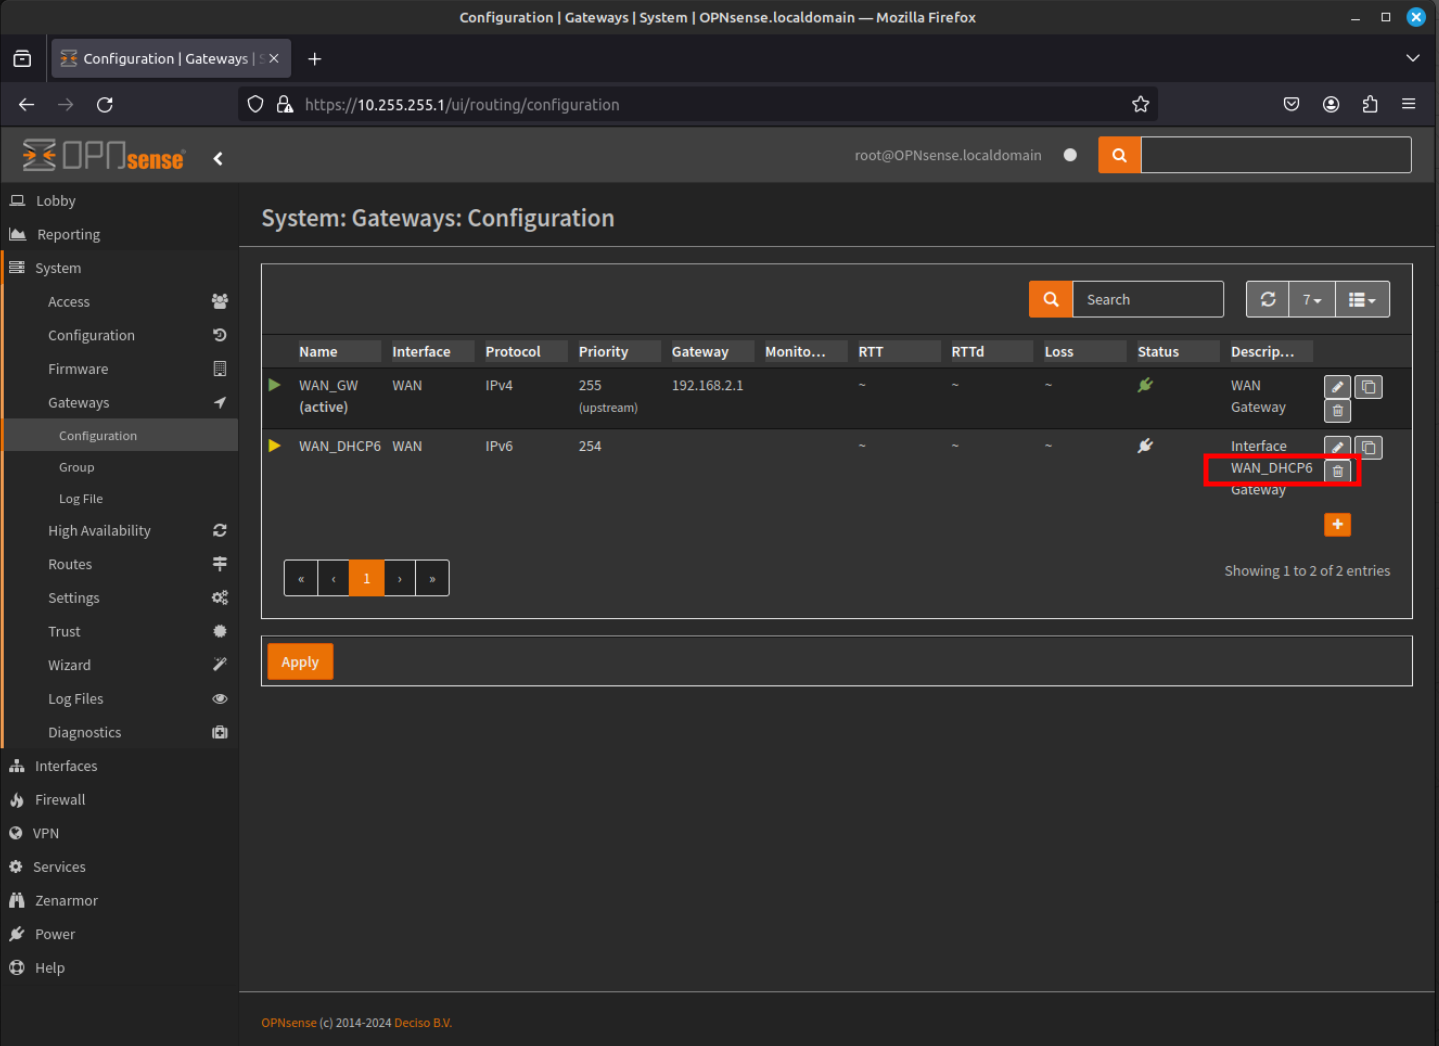Screen dimensions: 1439x1046
Task: Go to next page in pagination
Action: pos(400,578)
